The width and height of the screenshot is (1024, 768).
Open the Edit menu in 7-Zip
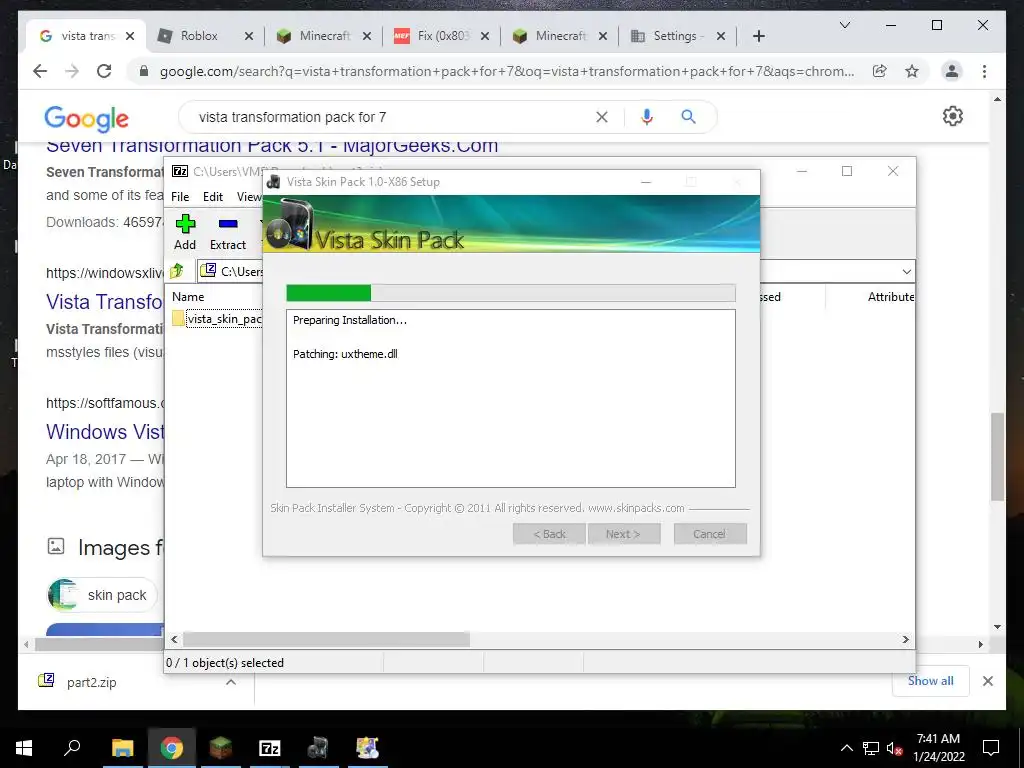coord(213,197)
